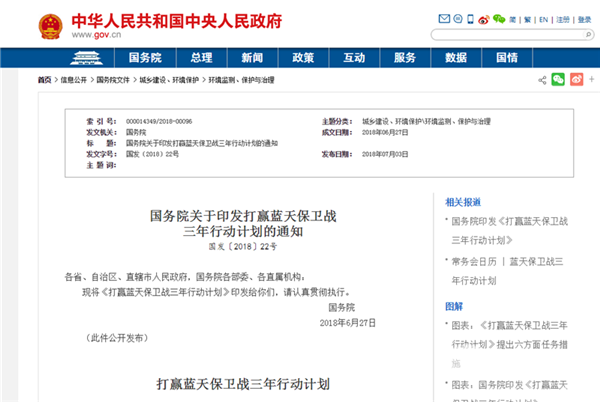Click the mail envelope icon in header

coord(445,18)
